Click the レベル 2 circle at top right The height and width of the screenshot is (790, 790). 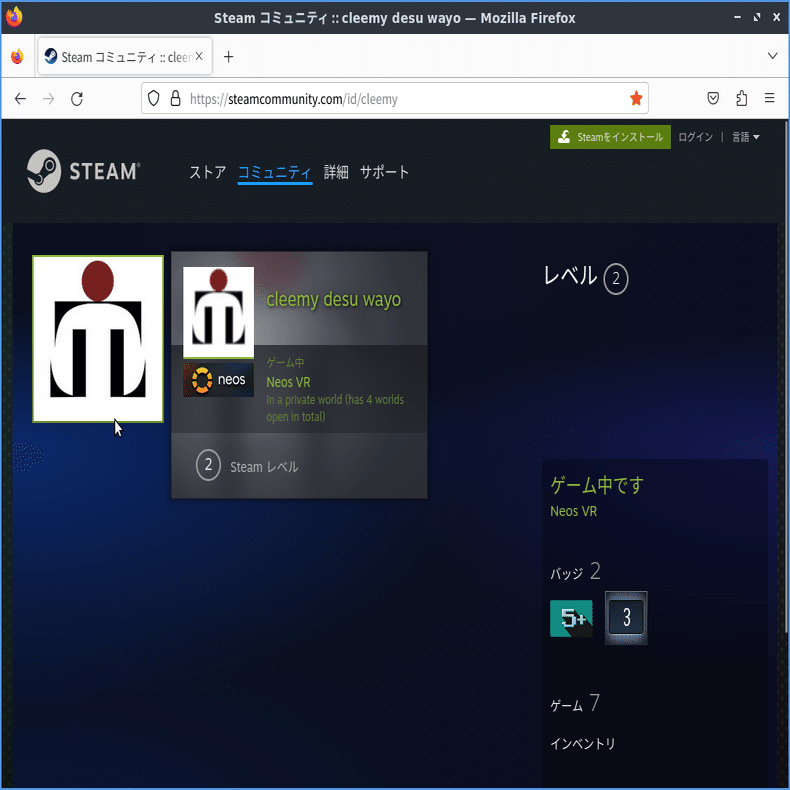coord(616,279)
